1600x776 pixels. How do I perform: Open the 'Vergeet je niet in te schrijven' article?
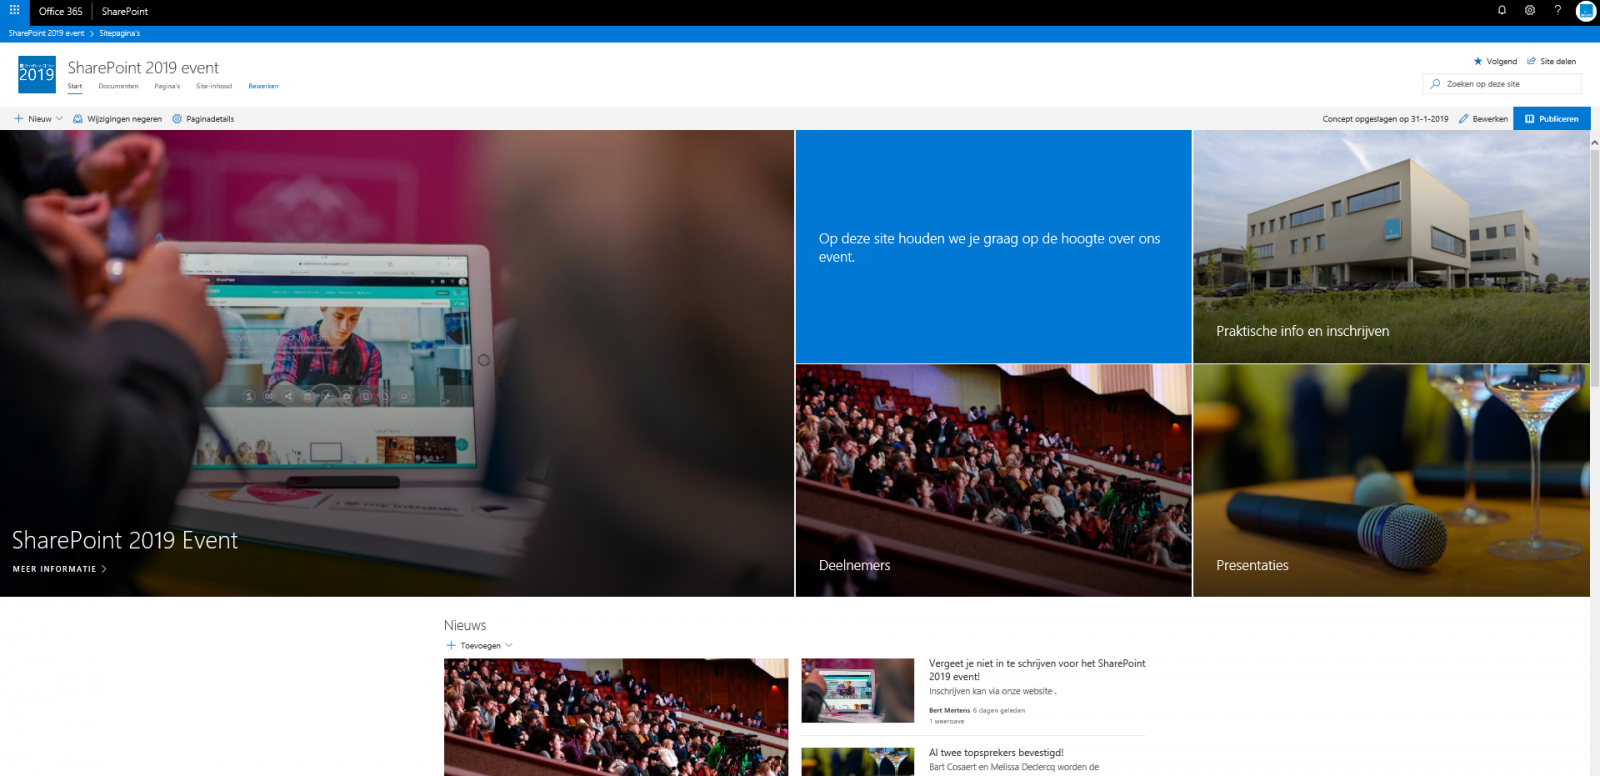pos(1037,669)
